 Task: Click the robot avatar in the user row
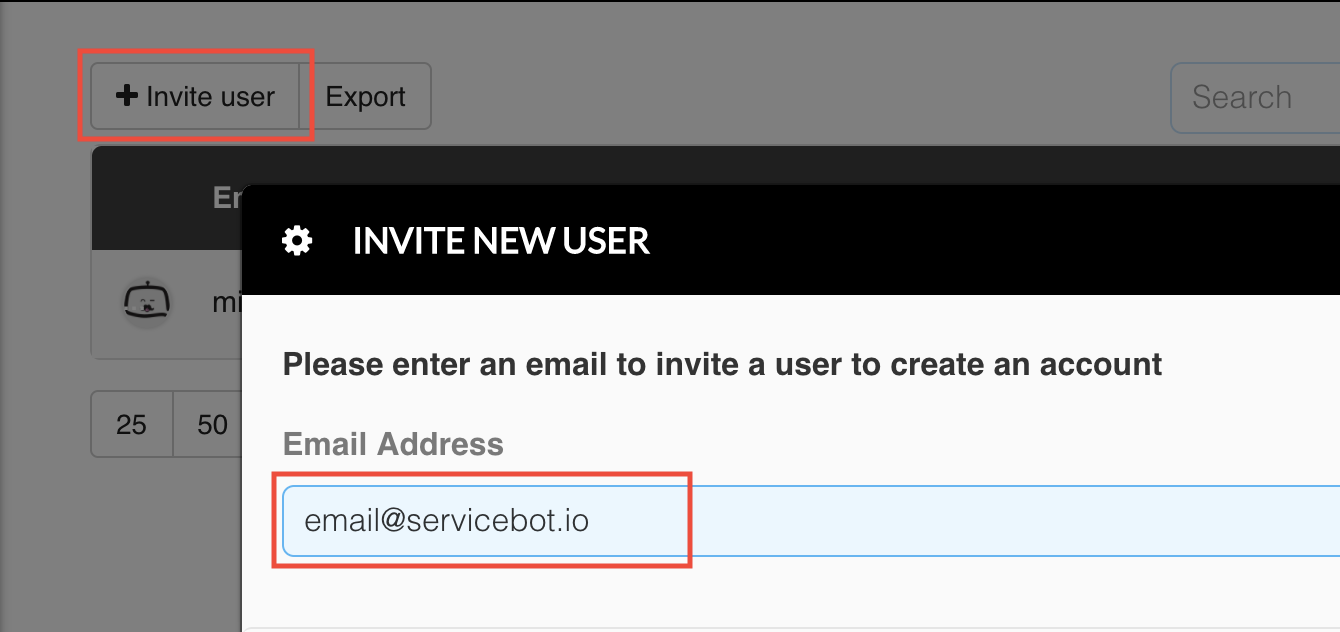pyautogui.click(x=147, y=302)
